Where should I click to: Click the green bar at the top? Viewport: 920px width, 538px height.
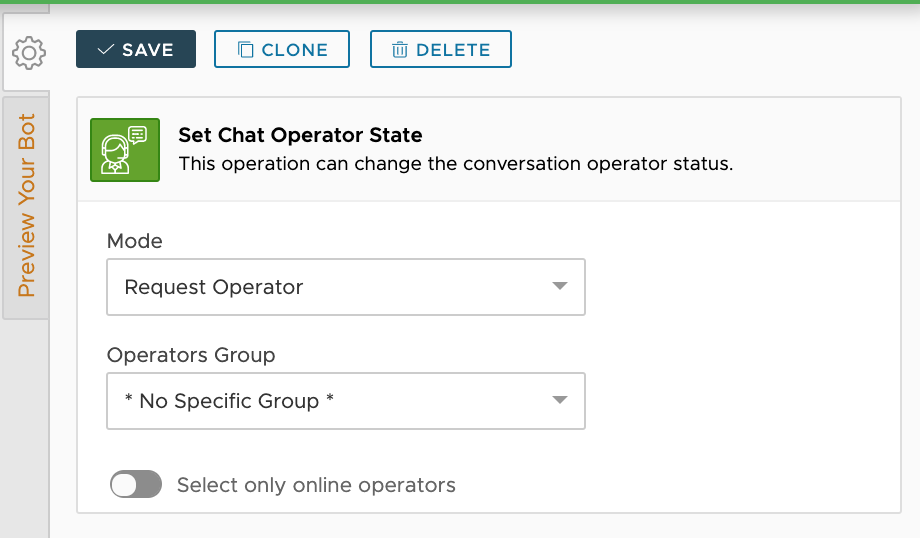click(460, 2)
